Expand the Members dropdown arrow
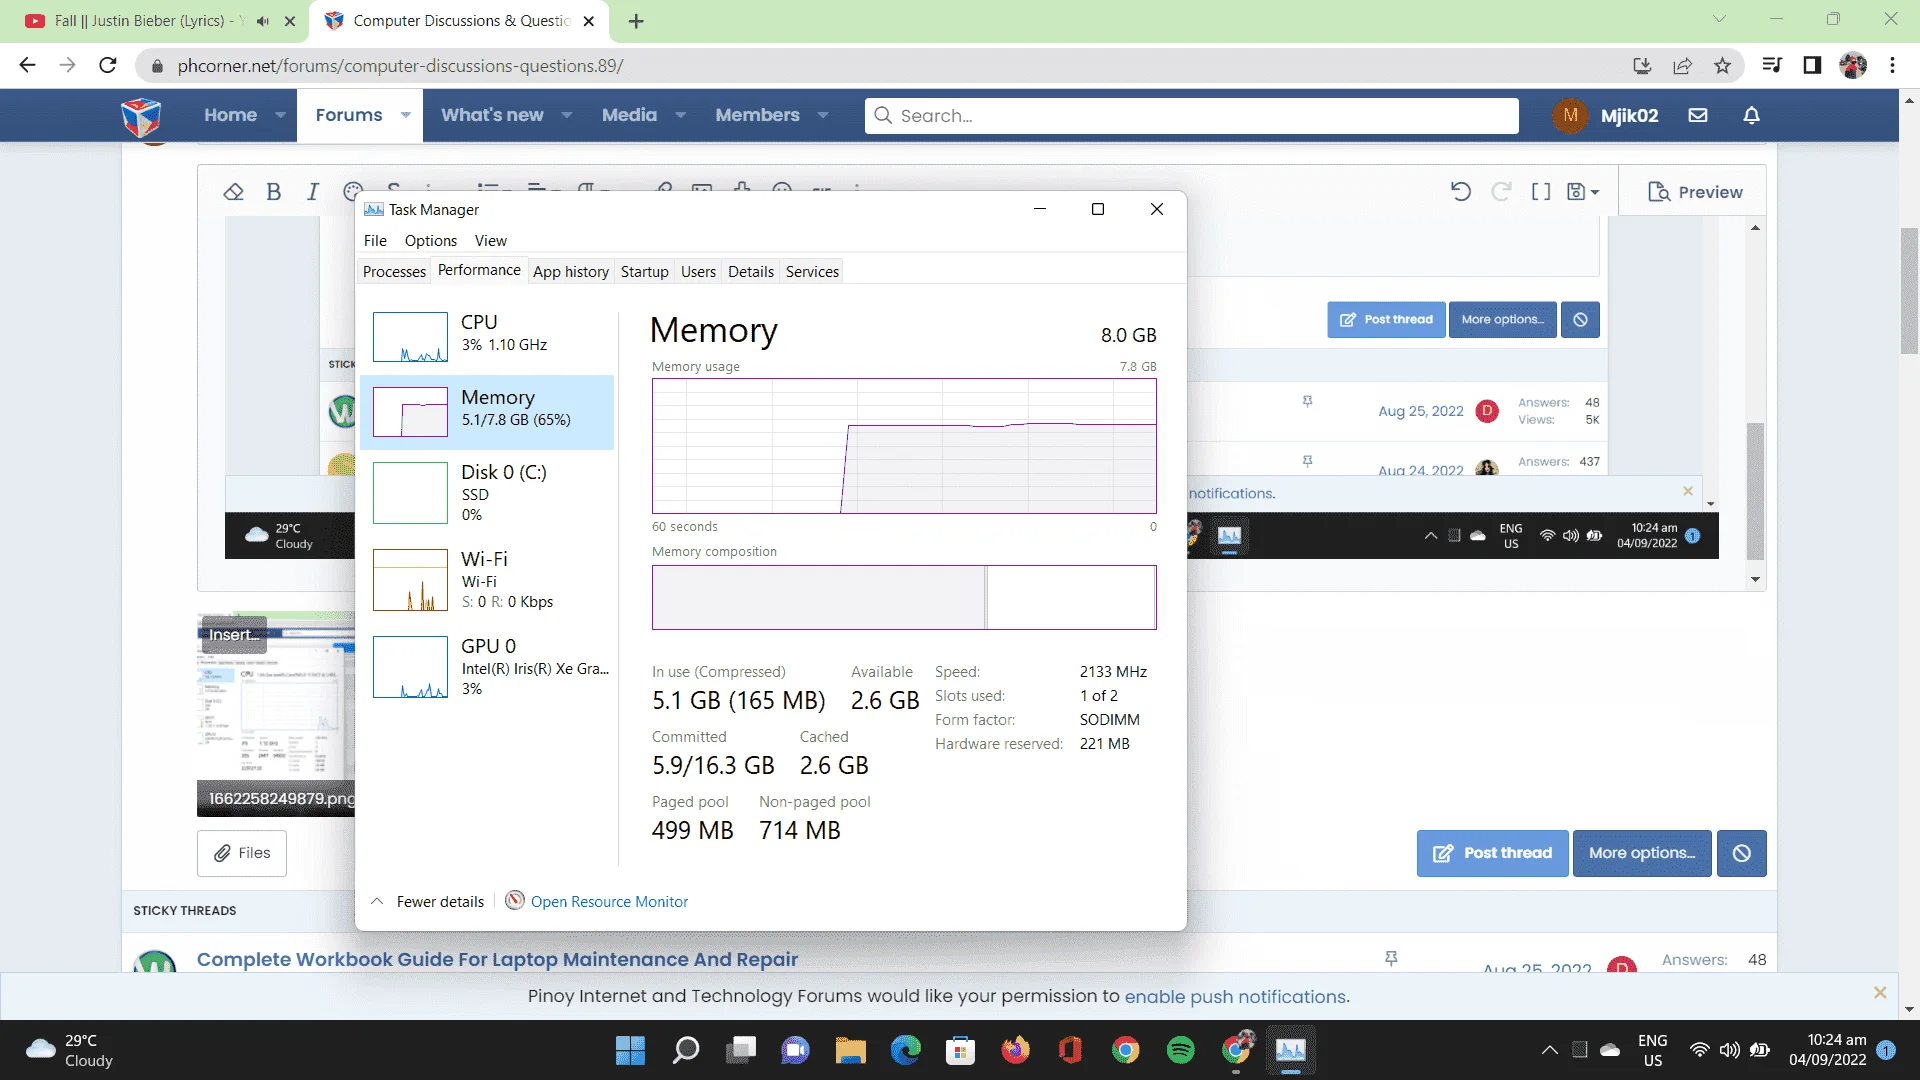Image resolution: width=1920 pixels, height=1080 pixels. click(823, 115)
